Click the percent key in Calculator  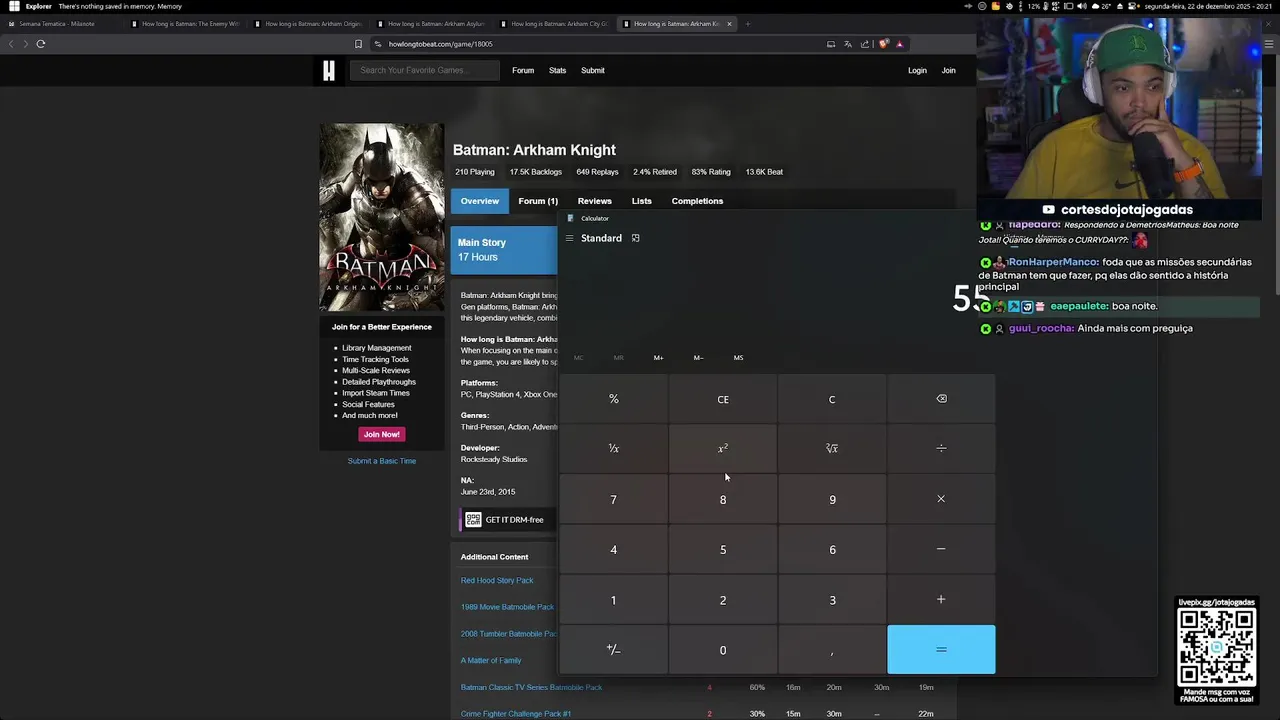coord(614,399)
